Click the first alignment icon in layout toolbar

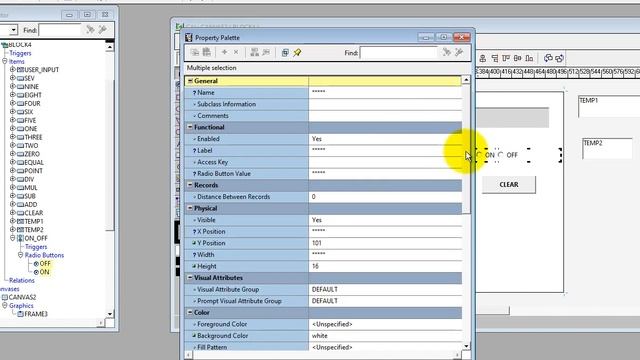click(x=482, y=58)
